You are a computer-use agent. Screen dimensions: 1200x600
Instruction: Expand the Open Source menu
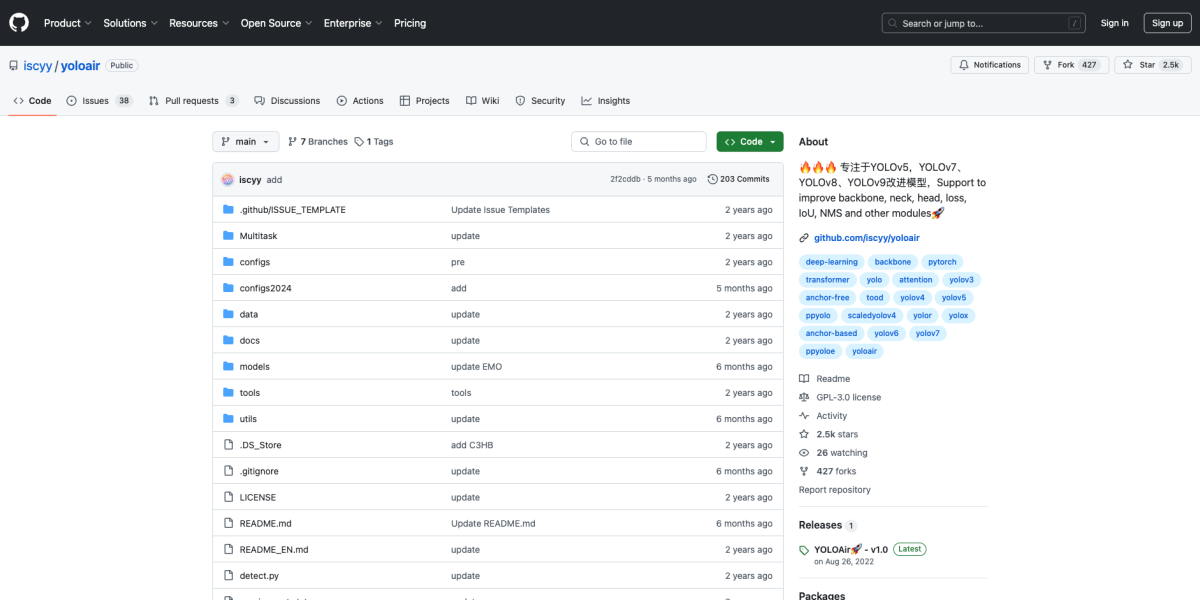(x=275, y=23)
